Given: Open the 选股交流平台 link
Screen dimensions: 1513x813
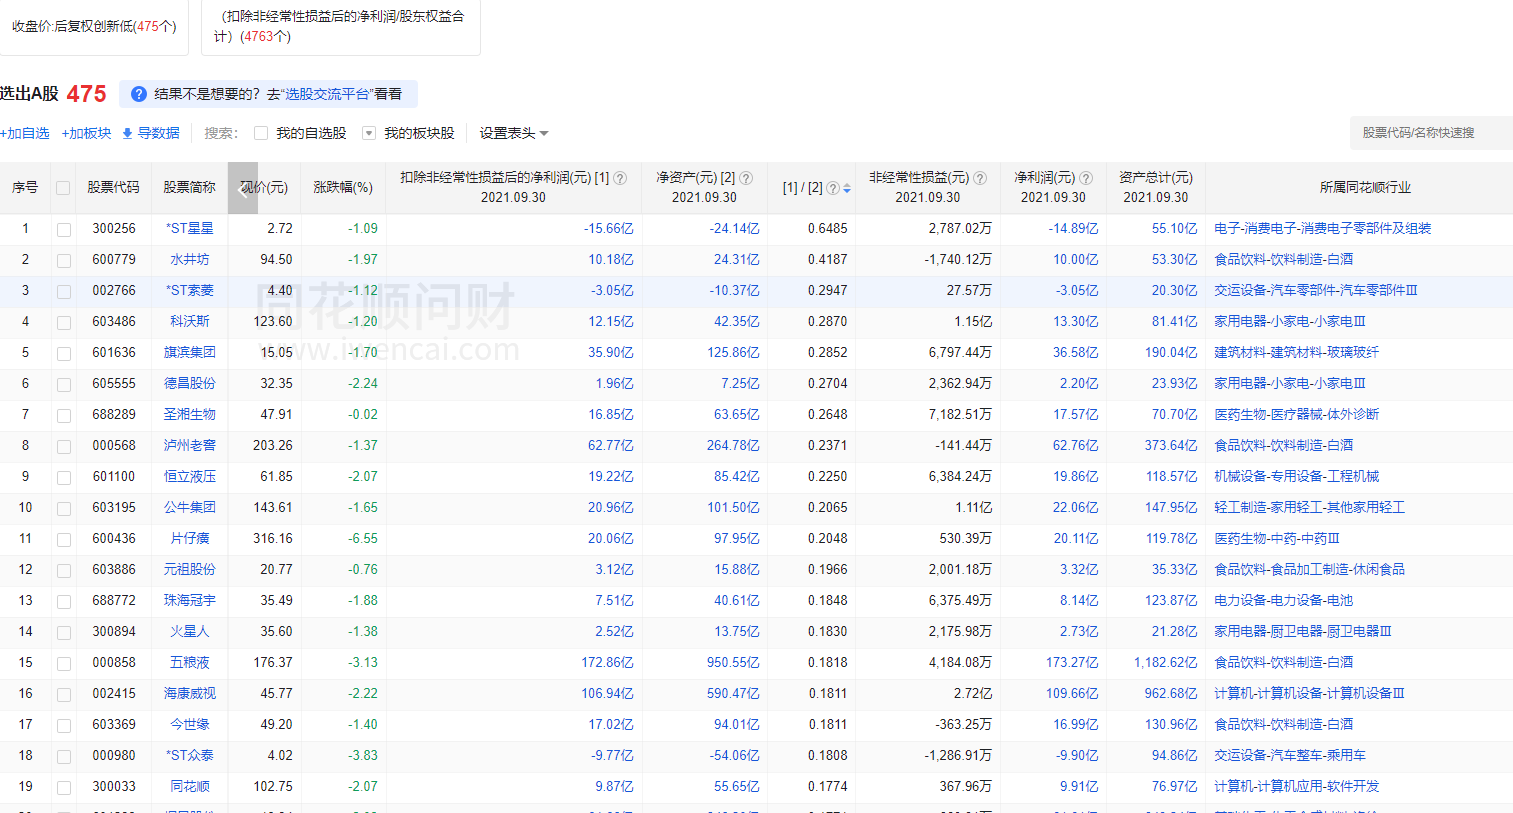Looking at the screenshot, I should point(327,94).
